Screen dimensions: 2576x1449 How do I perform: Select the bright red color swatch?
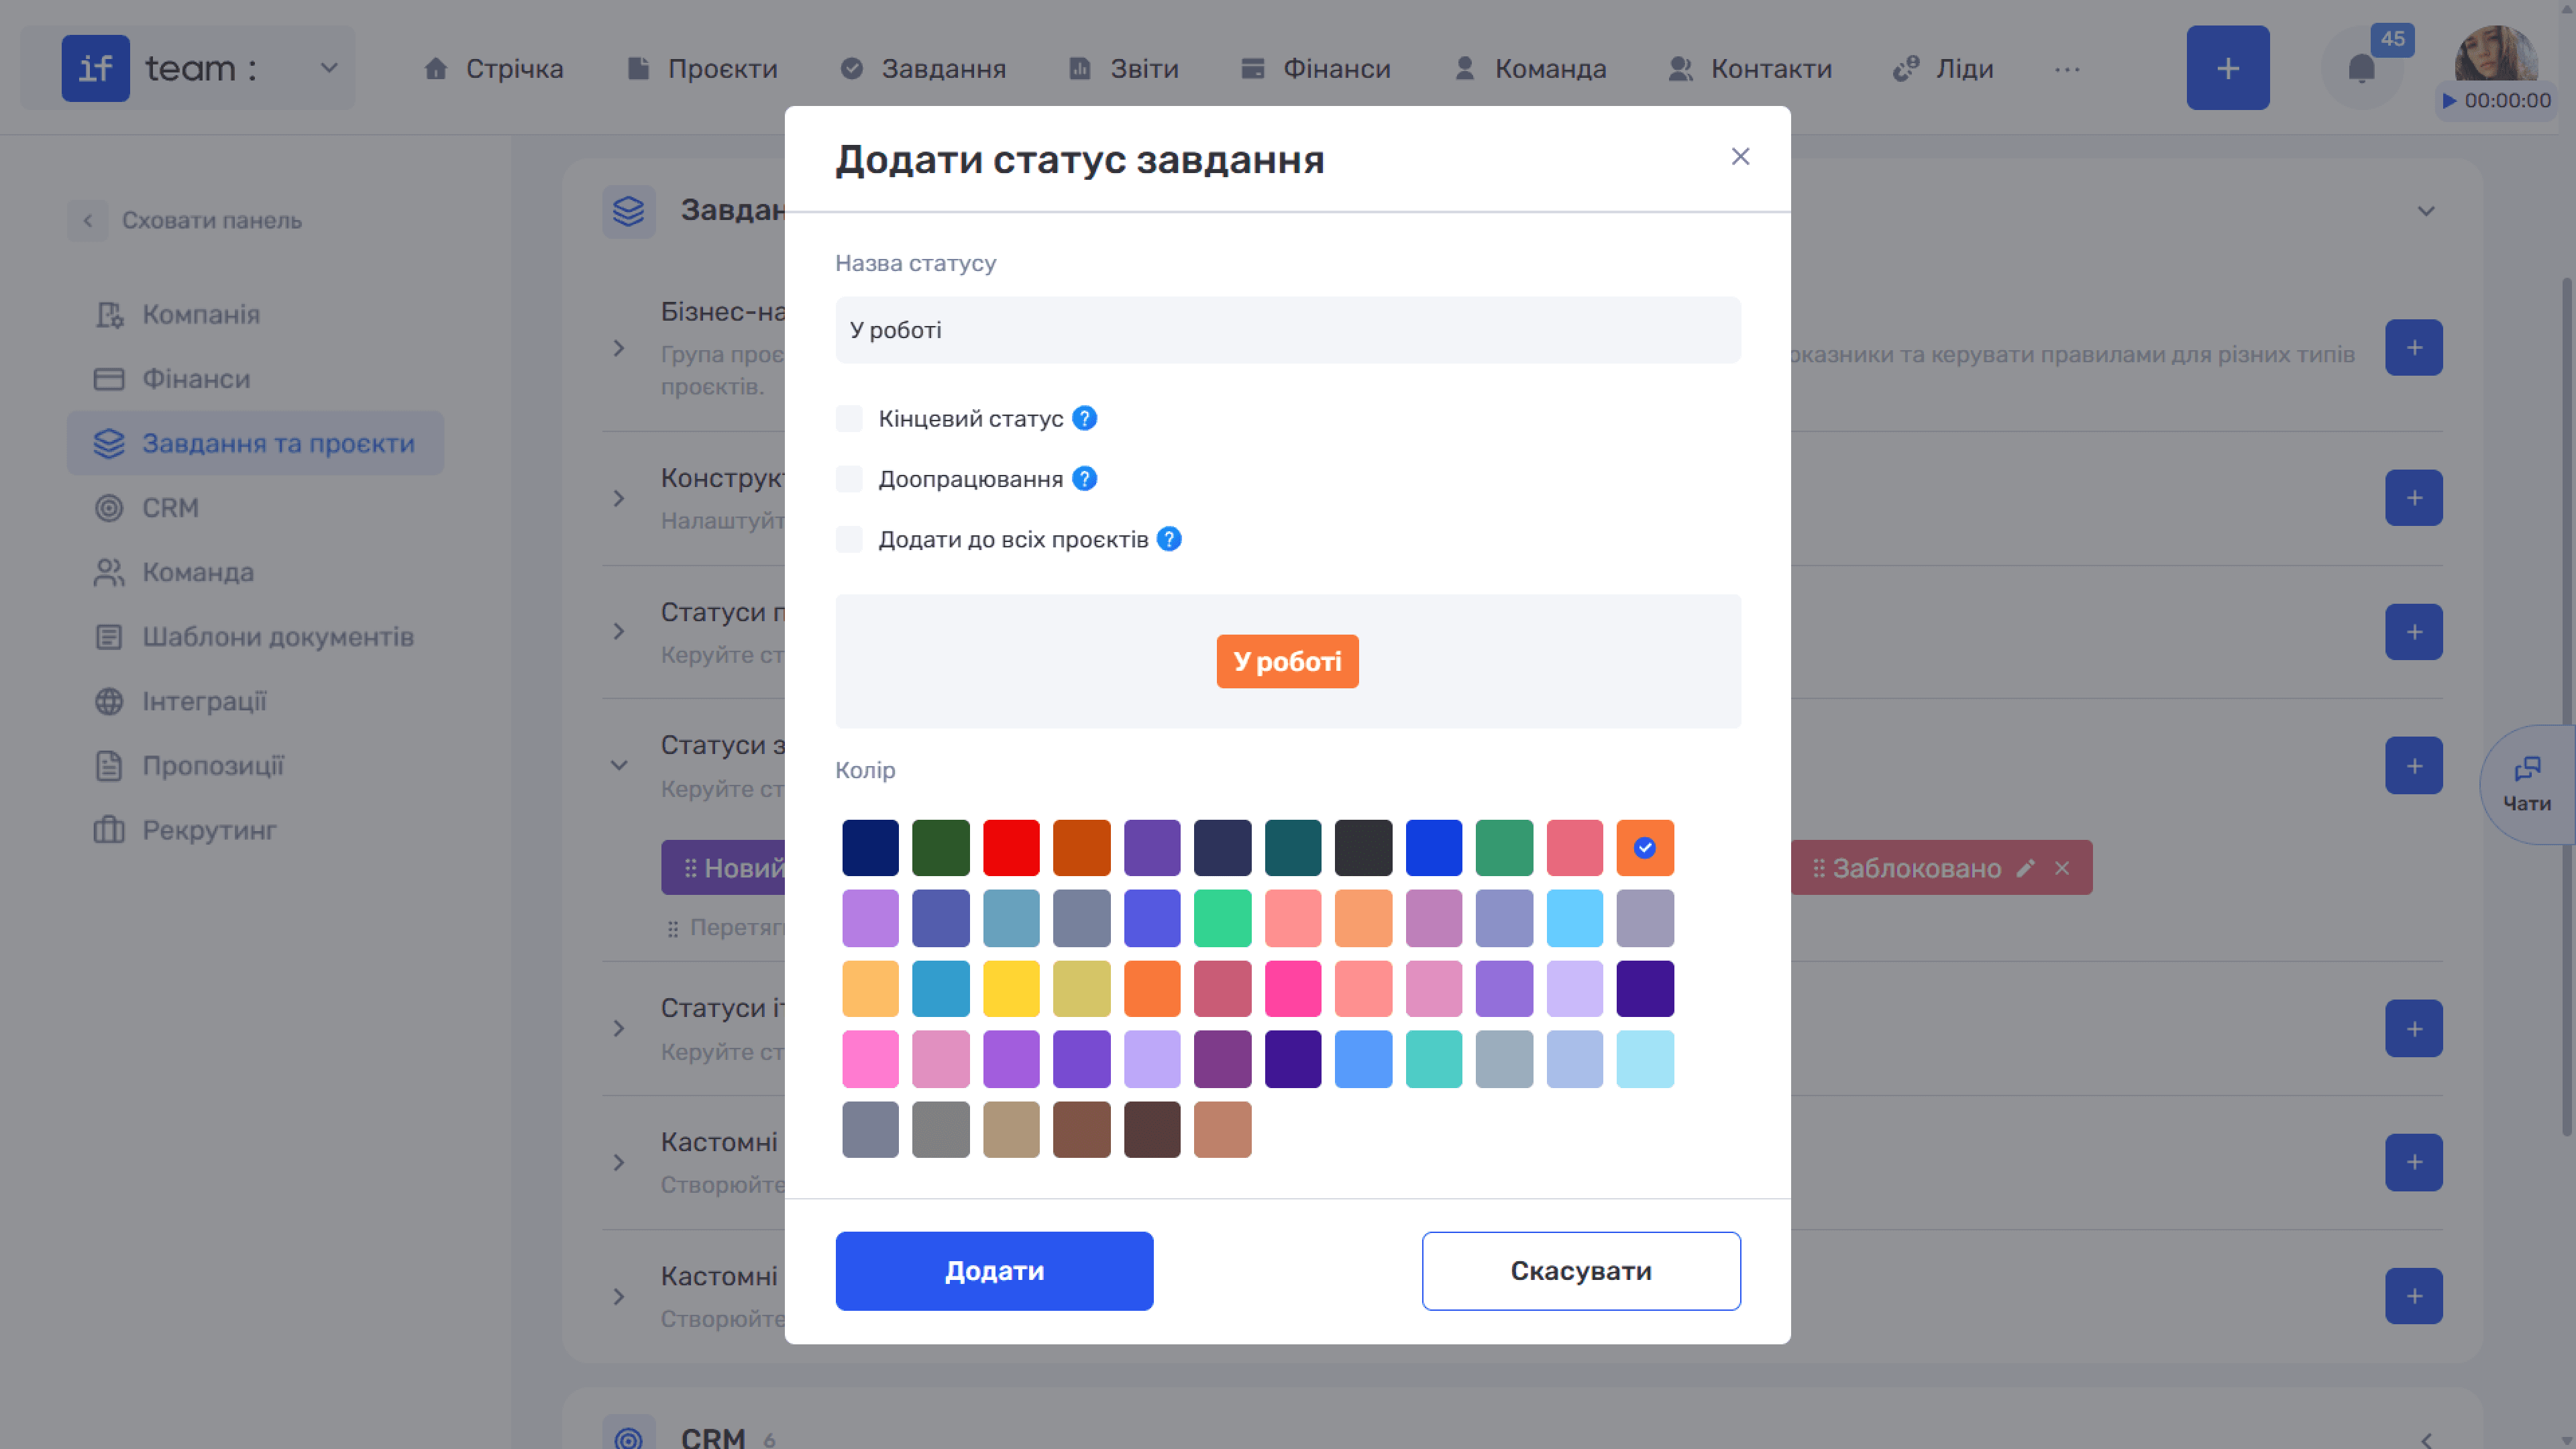pyautogui.click(x=1011, y=847)
